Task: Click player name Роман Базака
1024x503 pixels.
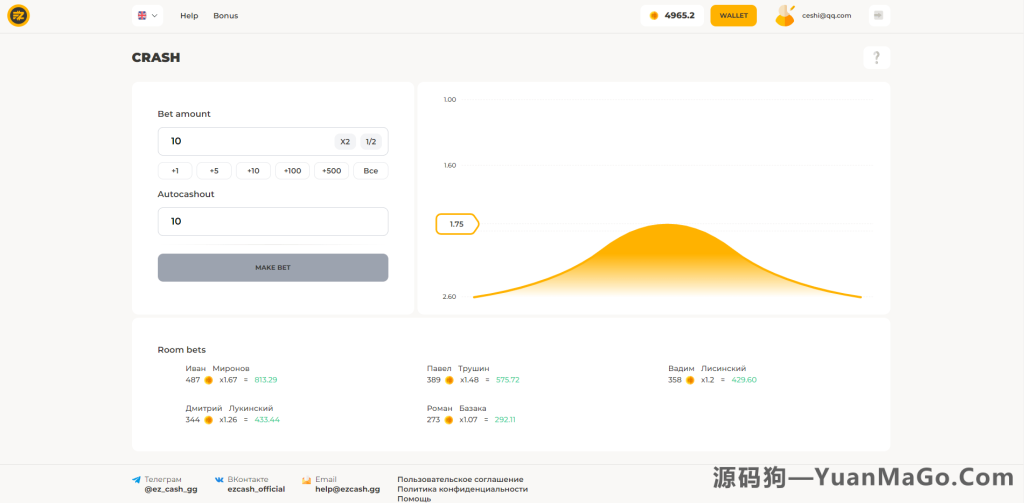Action: point(457,408)
